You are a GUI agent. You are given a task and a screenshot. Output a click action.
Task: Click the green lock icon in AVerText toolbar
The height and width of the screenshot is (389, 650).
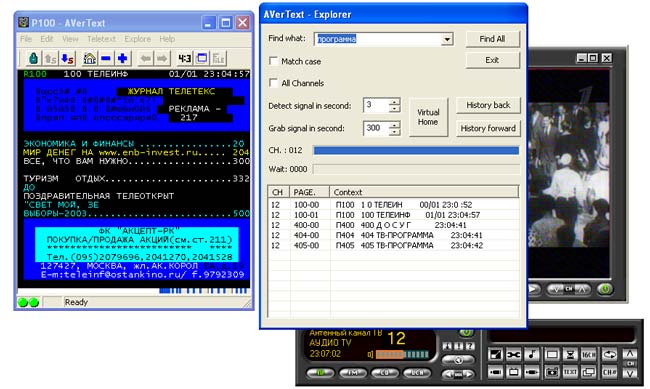coord(34,58)
